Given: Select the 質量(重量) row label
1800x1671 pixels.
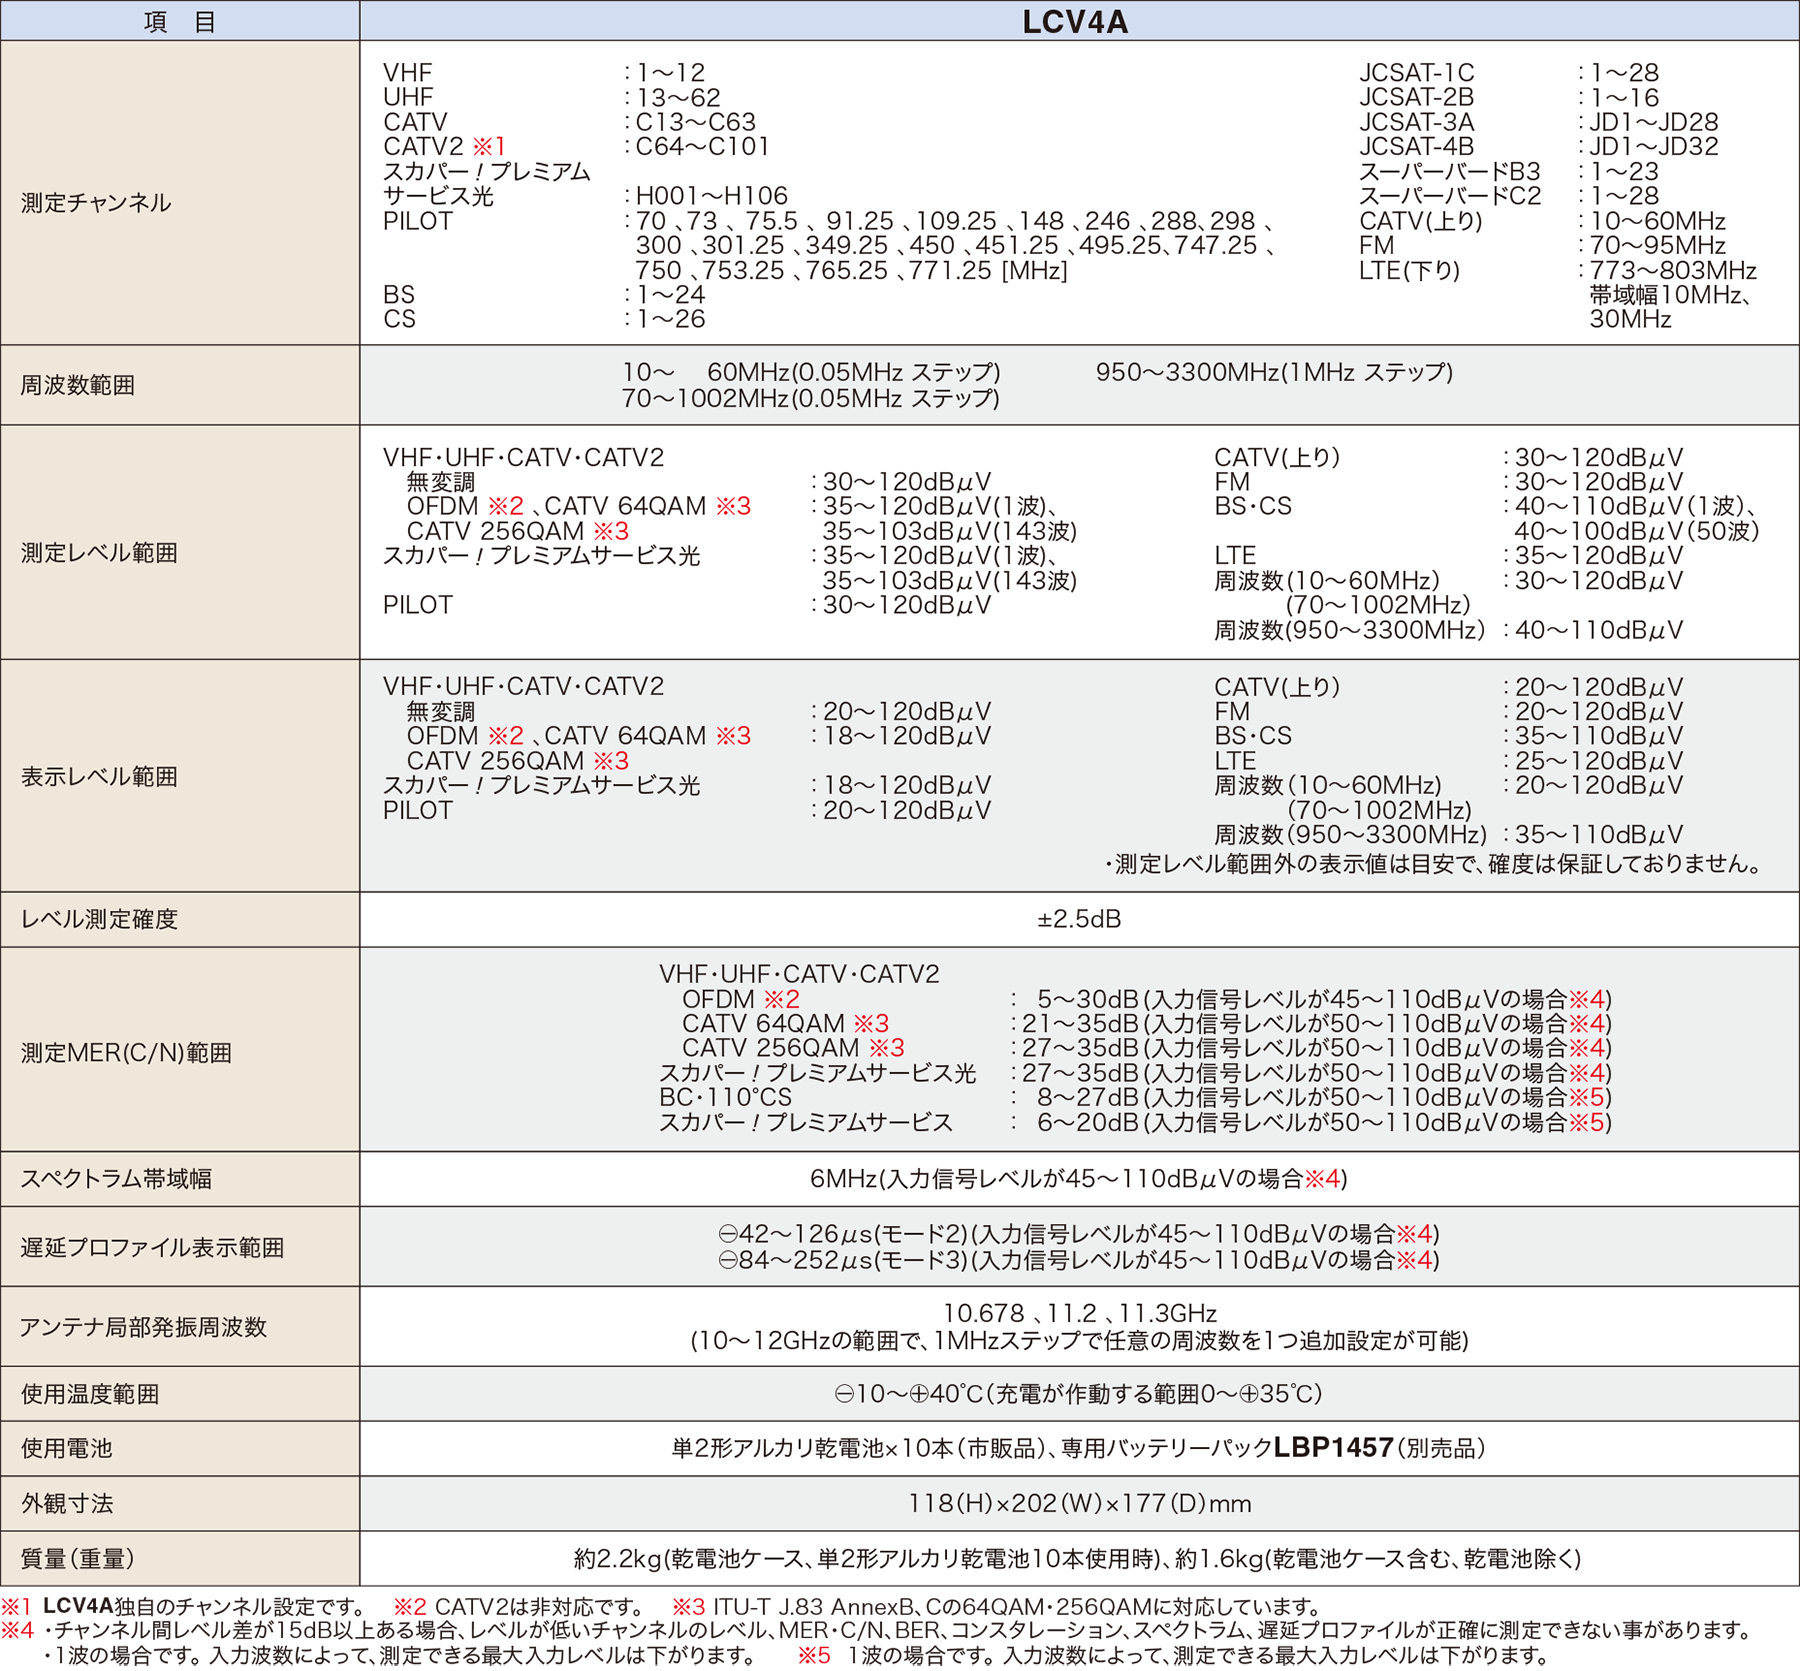Looking at the screenshot, I should tap(78, 1560).
